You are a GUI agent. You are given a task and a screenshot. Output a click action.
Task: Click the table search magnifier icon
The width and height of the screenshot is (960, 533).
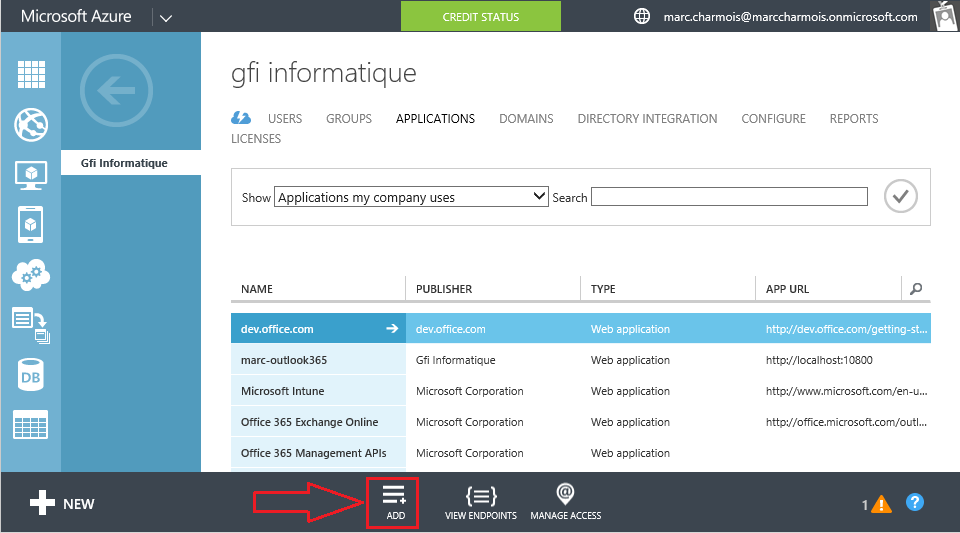pos(916,288)
